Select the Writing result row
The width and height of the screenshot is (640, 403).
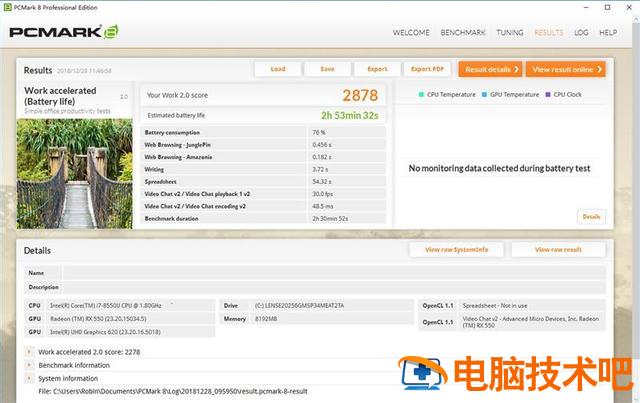pyautogui.click(x=263, y=169)
